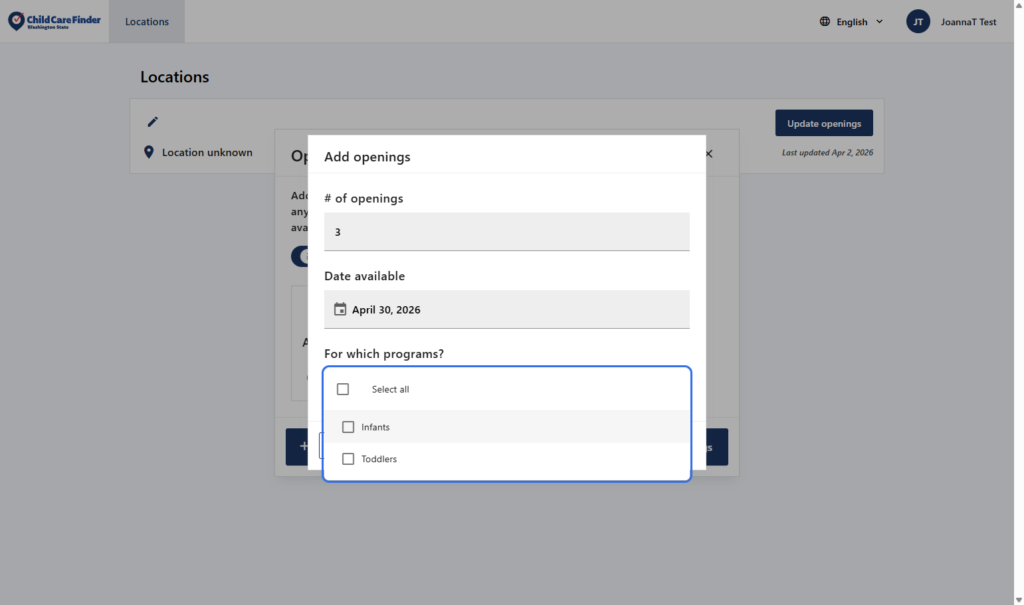Click the globe language icon
The height and width of the screenshot is (605, 1024).
tap(825, 21)
